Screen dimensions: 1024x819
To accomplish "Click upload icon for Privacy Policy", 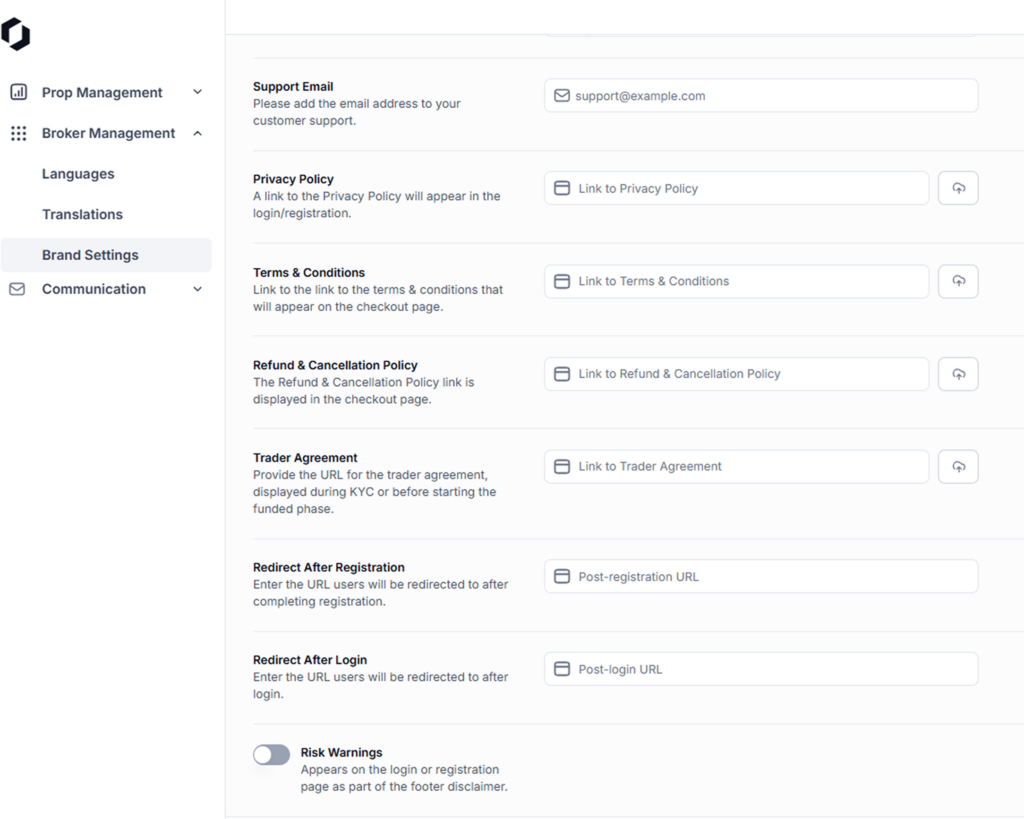I will click(x=958, y=188).
